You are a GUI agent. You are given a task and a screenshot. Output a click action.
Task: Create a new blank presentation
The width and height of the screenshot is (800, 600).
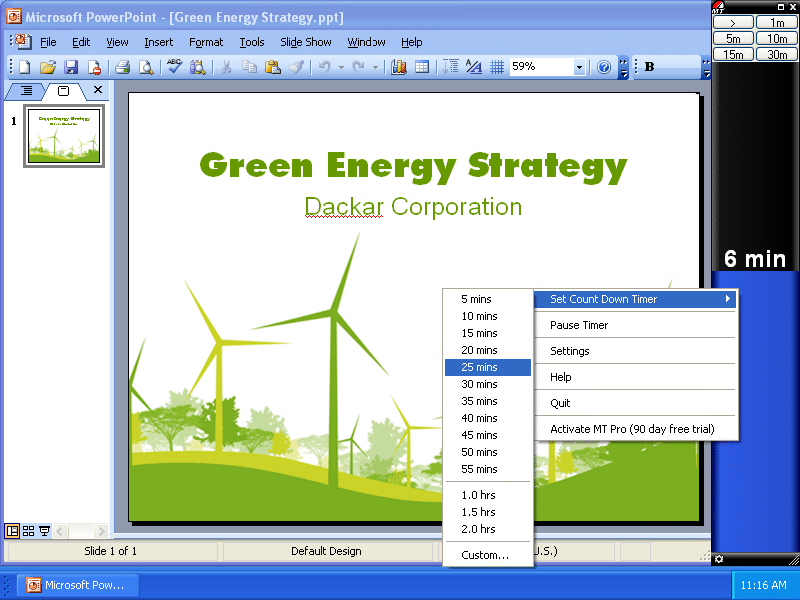[24, 67]
